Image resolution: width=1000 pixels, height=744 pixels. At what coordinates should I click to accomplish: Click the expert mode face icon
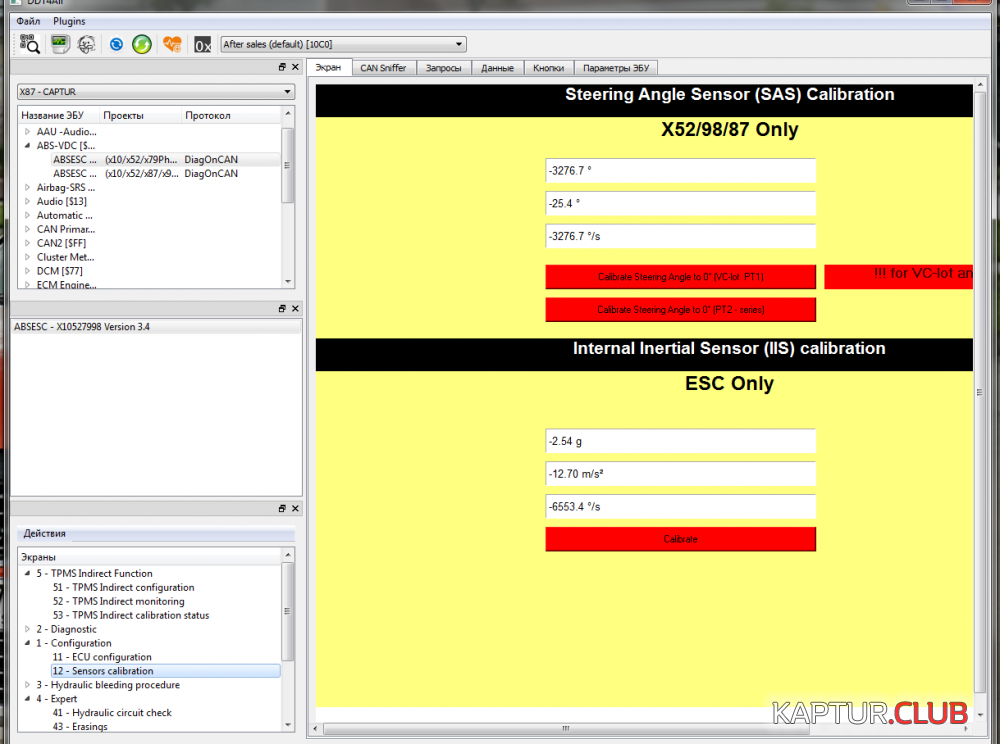[x=87, y=44]
